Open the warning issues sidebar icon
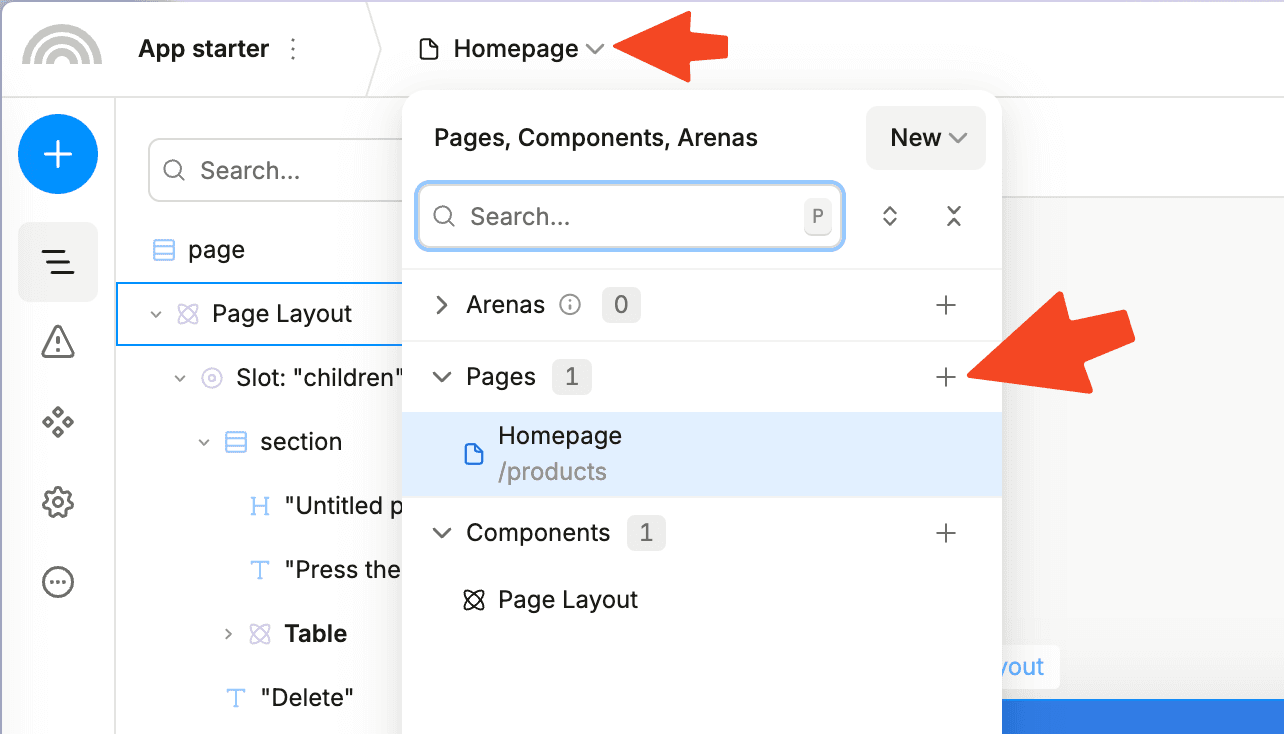The image size is (1284, 734). tap(58, 342)
